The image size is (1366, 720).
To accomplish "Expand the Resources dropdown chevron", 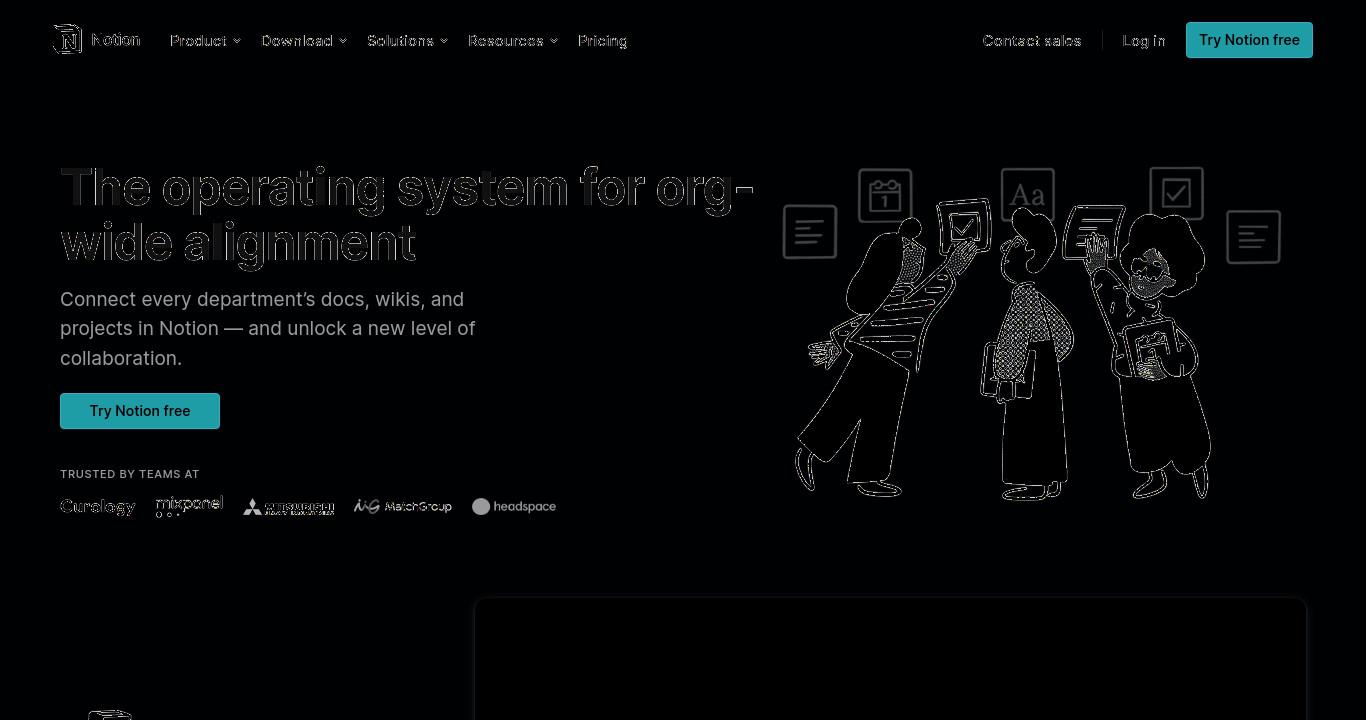I will [554, 41].
